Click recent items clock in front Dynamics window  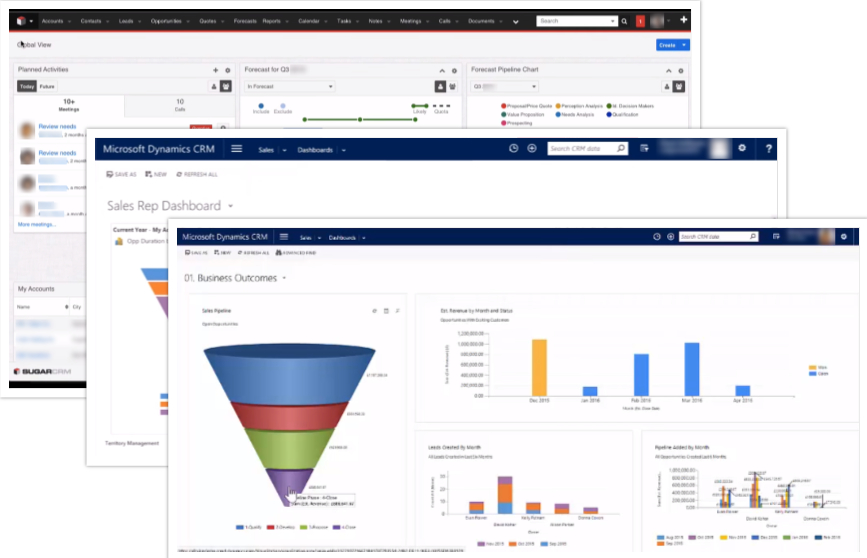click(x=656, y=237)
